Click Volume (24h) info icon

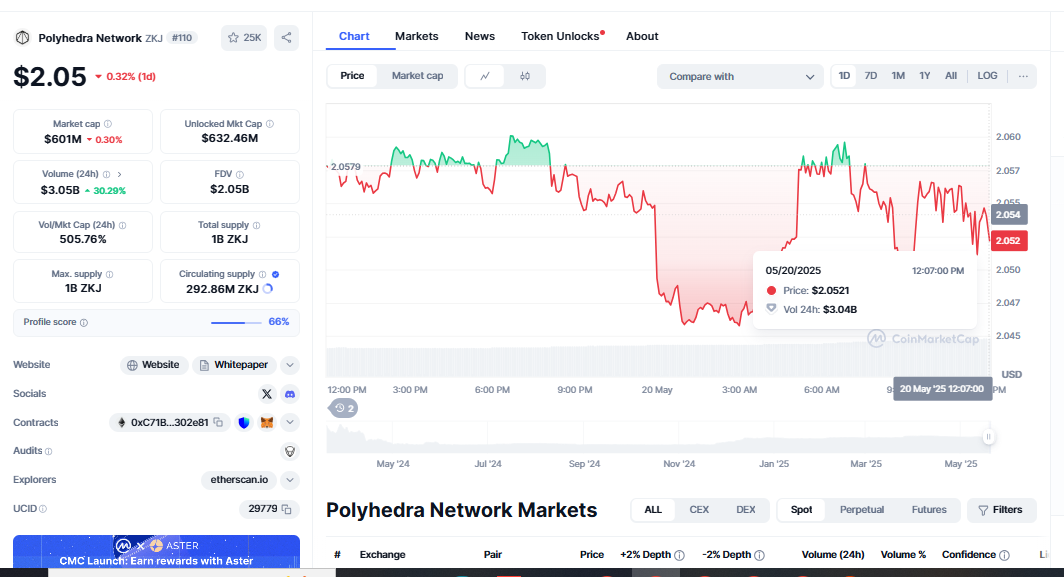(107, 174)
